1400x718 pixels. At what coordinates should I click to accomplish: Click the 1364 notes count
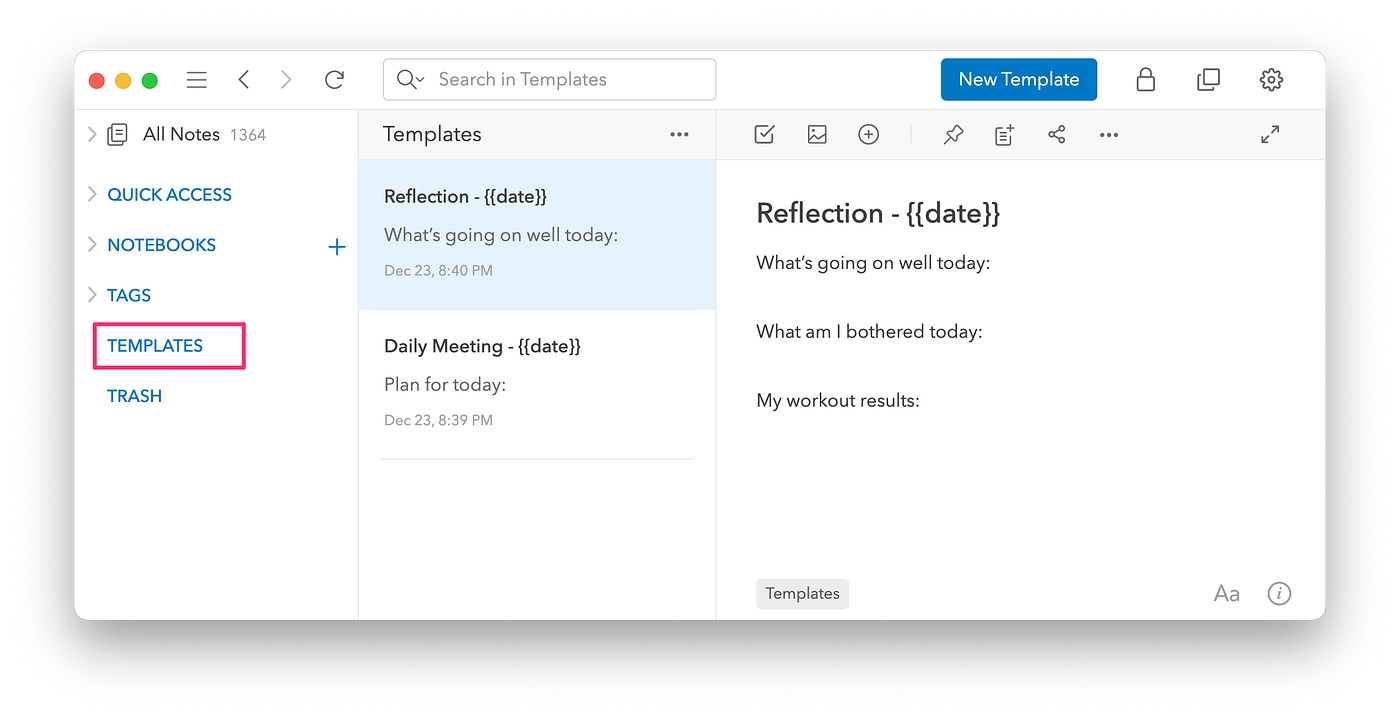(x=248, y=135)
